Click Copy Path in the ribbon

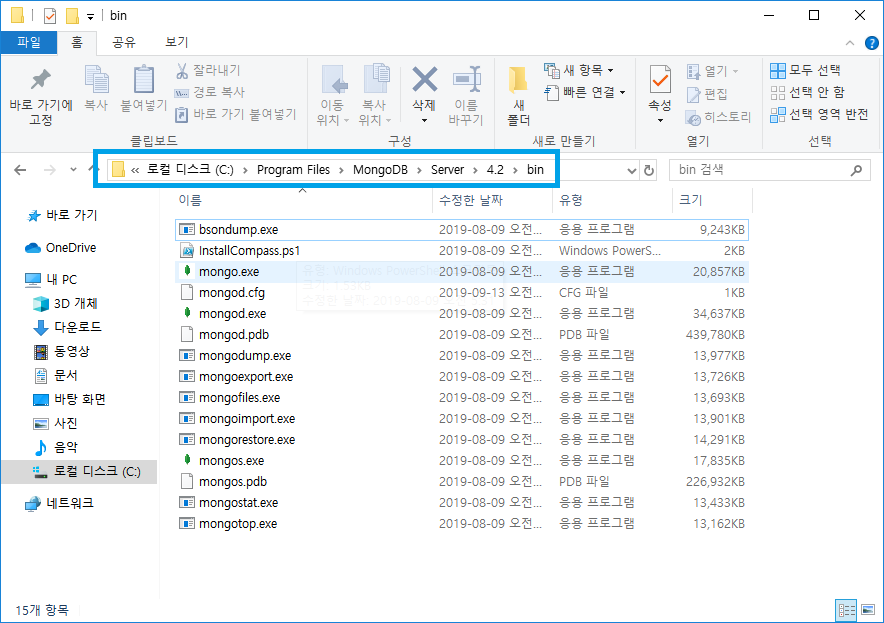210,92
